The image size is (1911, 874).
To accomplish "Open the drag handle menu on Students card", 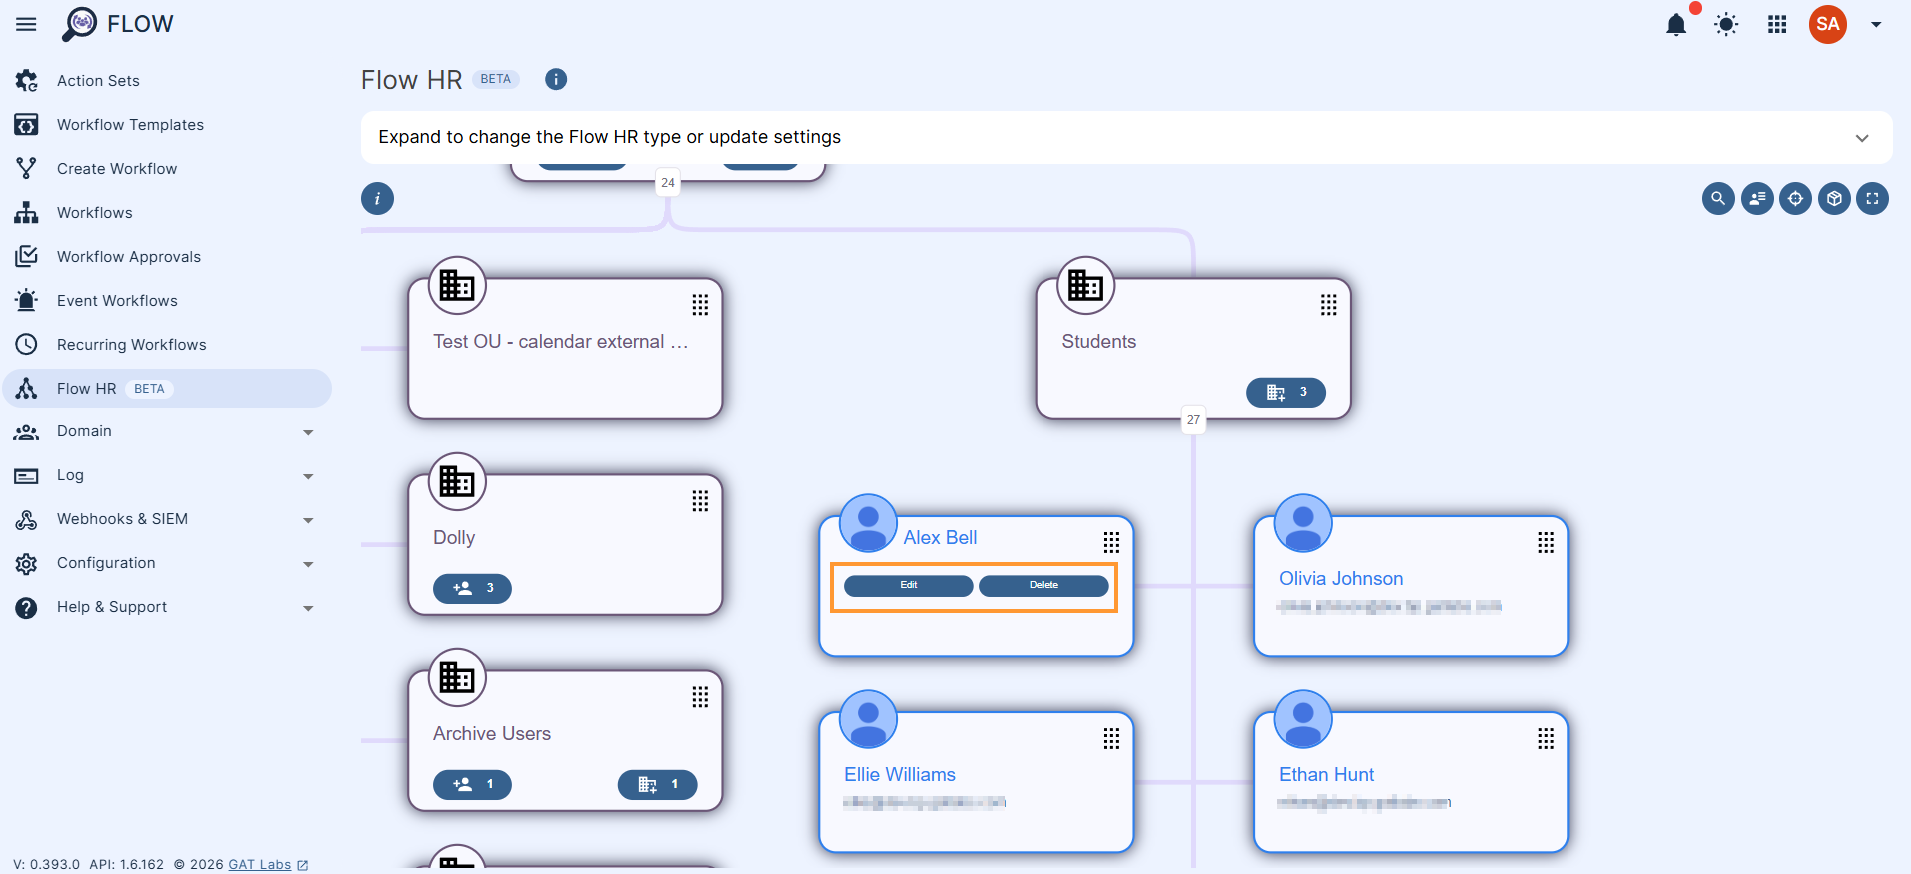I will pyautogui.click(x=1328, y=305).
